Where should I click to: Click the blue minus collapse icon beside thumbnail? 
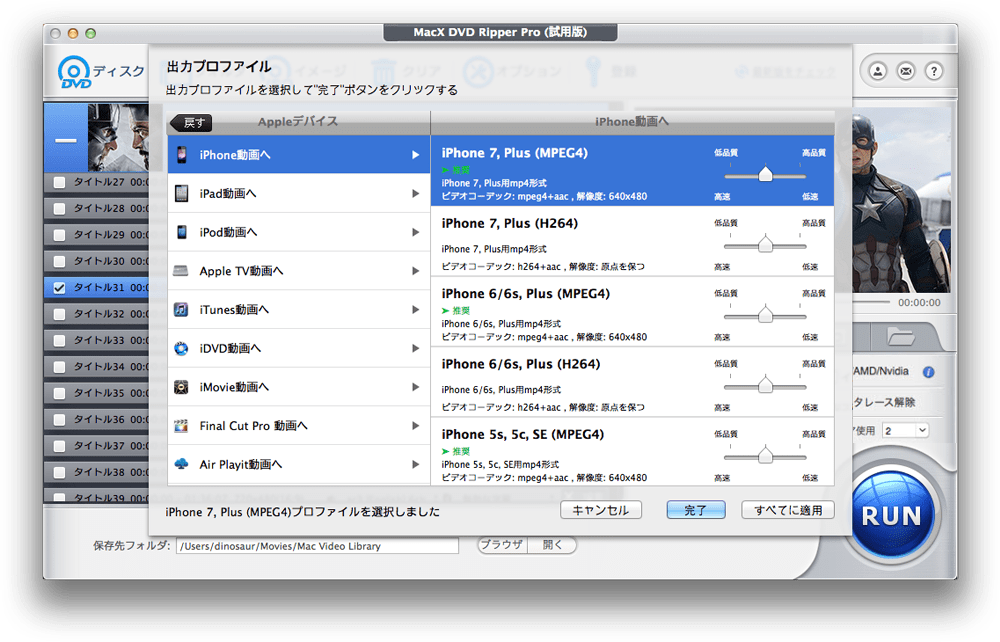coord(65,140)
